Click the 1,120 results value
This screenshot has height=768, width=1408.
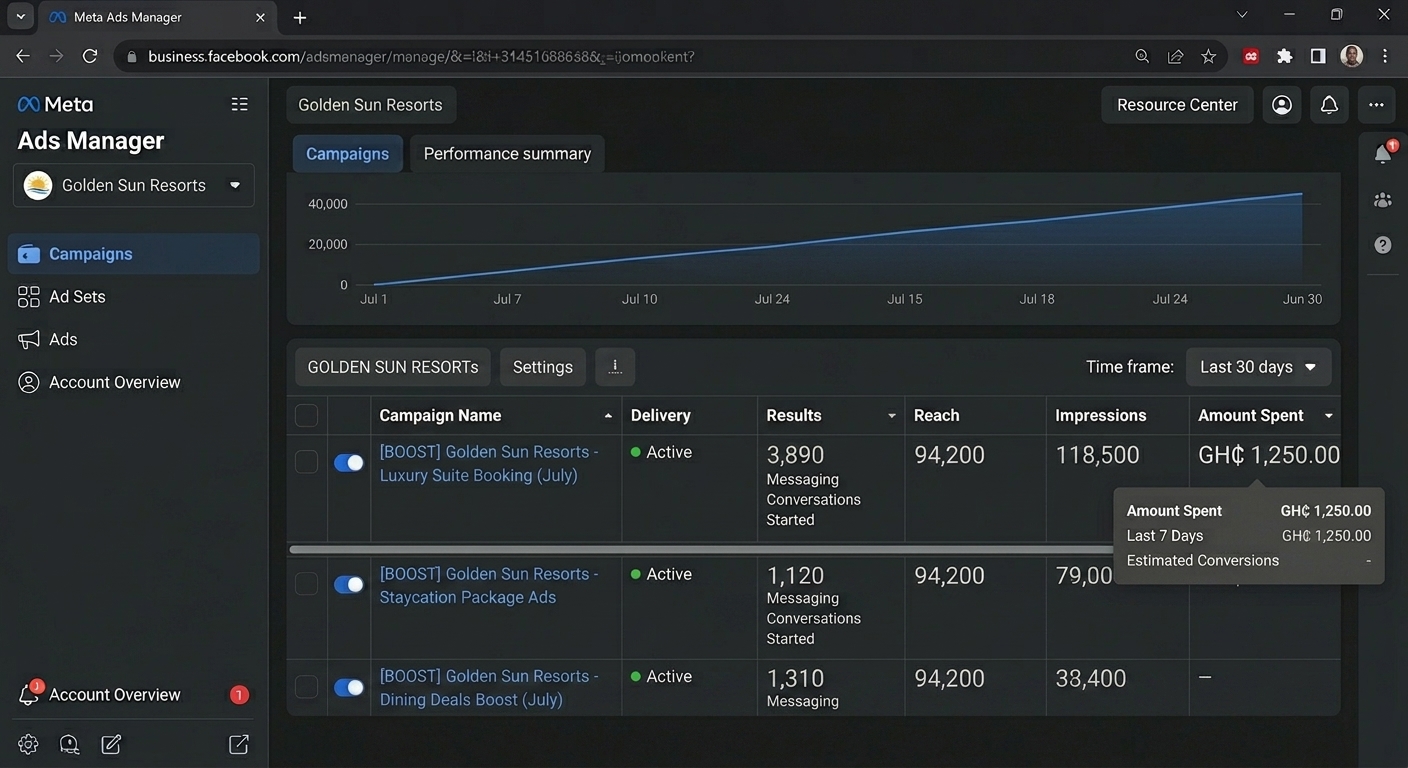click(x=795, y=576)
